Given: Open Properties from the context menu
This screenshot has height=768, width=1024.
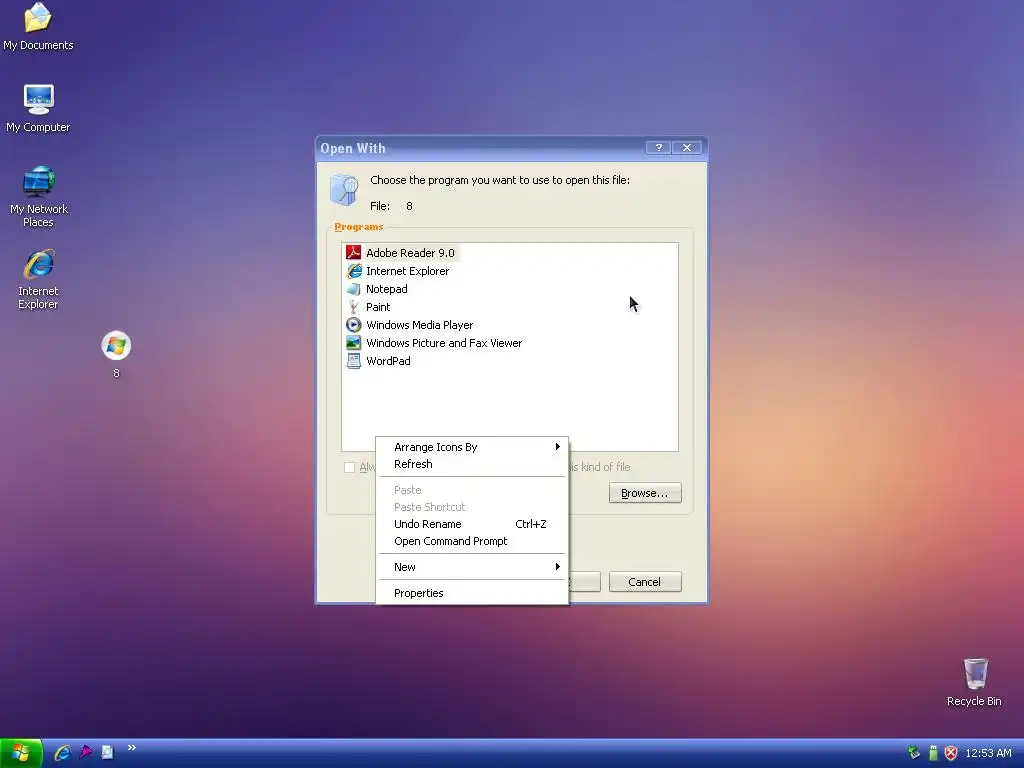Looking at the screenshot, I should pos(472,593).
